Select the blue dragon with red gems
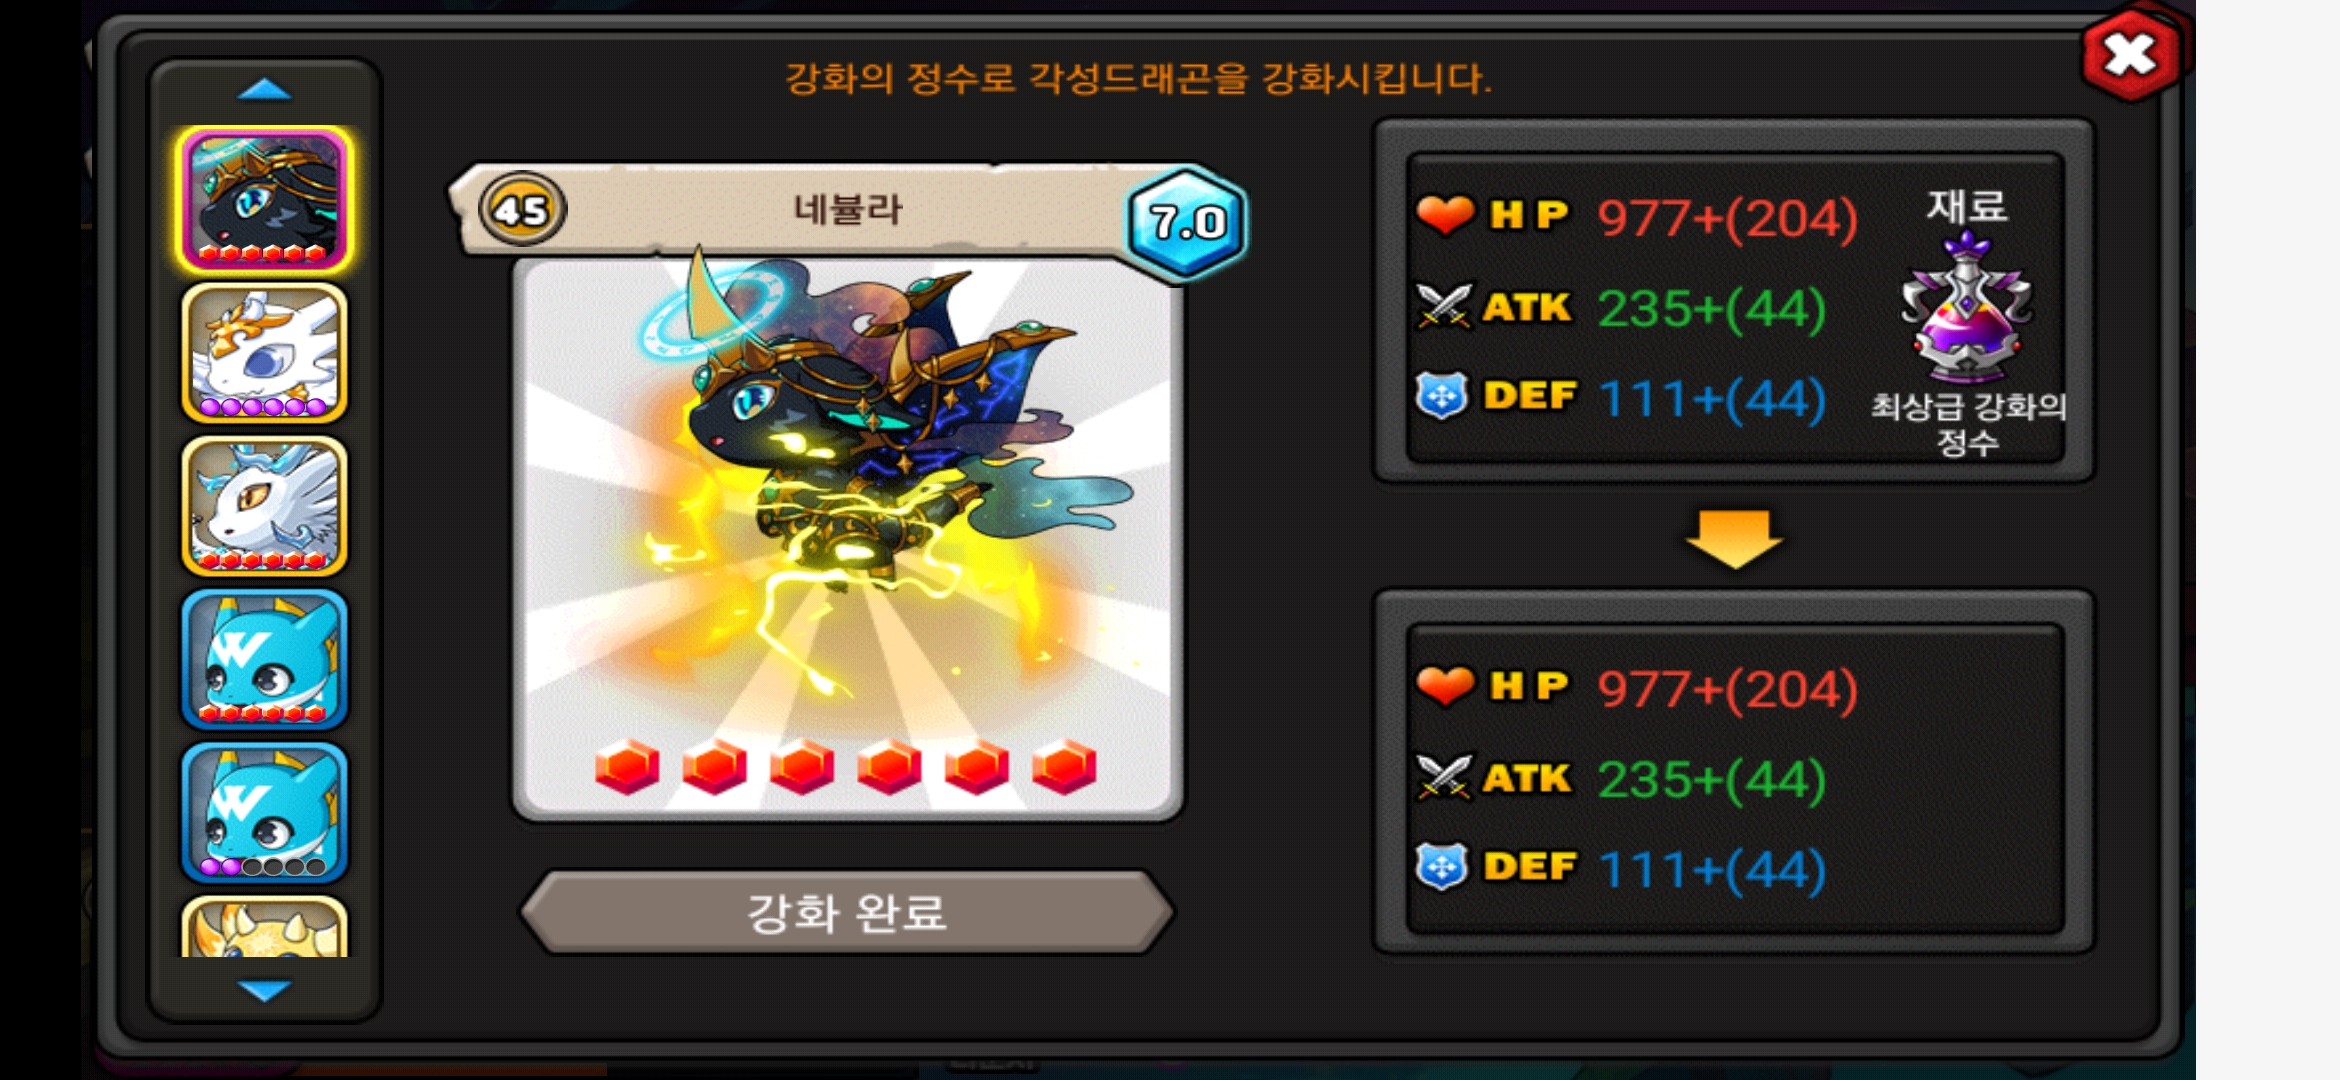Viewport: 2340px width, 1080px height. [x=264, y=659]
